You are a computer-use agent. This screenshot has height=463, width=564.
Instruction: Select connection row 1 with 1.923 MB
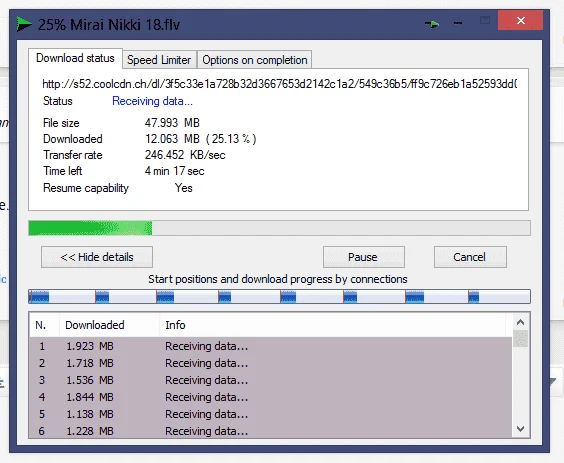(270, 346)
